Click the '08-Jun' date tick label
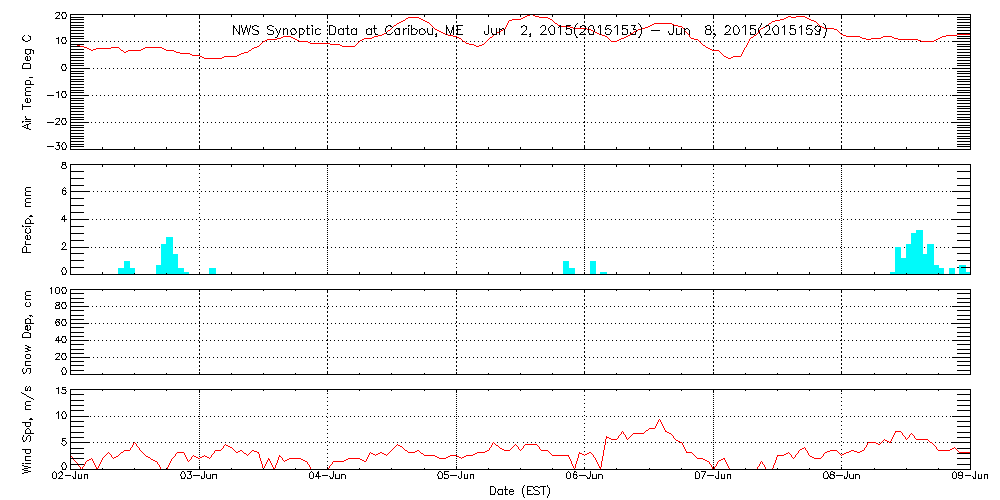This screenshot has height=500, width=1000. [x=841, y=478]
